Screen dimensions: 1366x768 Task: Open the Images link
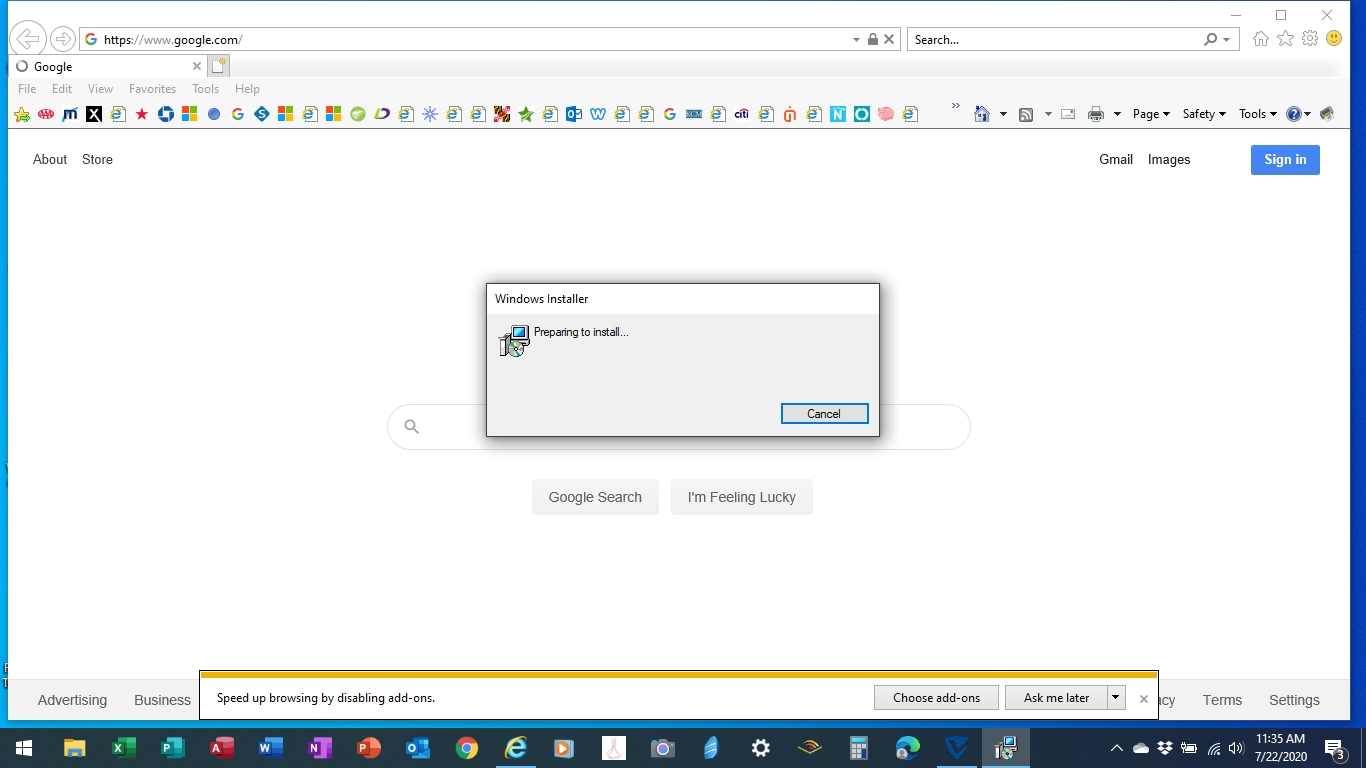point(1169,160)
